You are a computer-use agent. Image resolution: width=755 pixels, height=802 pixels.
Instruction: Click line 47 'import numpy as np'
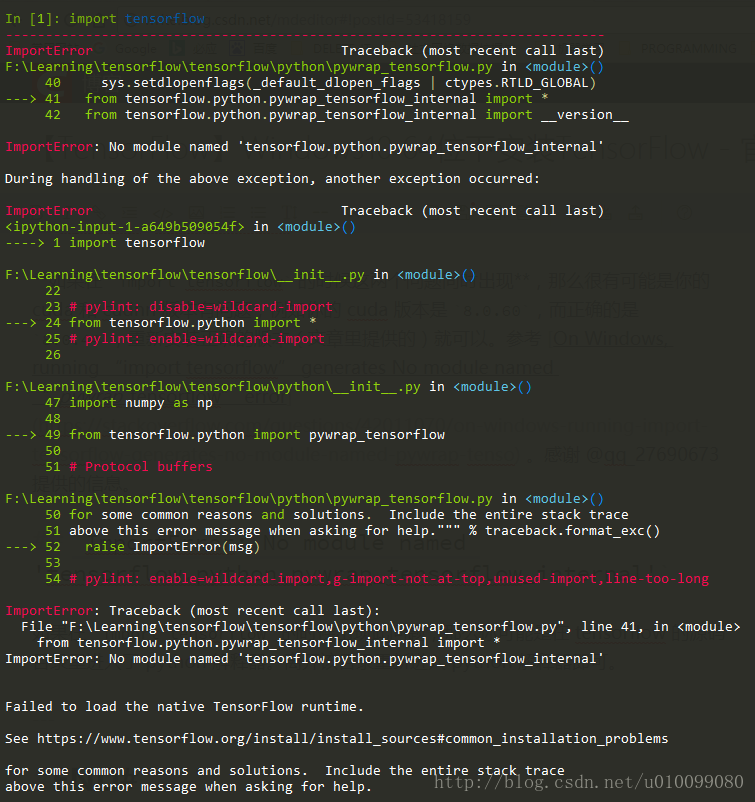pos(129,403)
